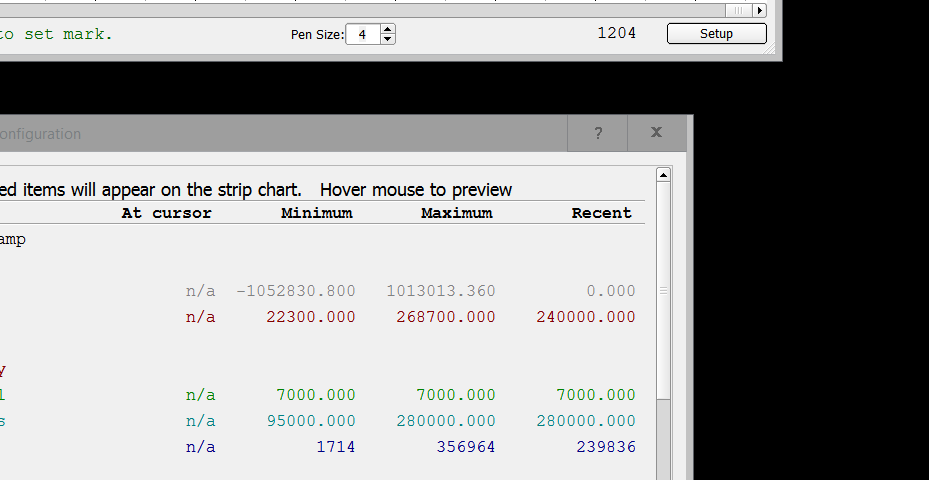Click the minimum value 95000.000

(310, 421)
